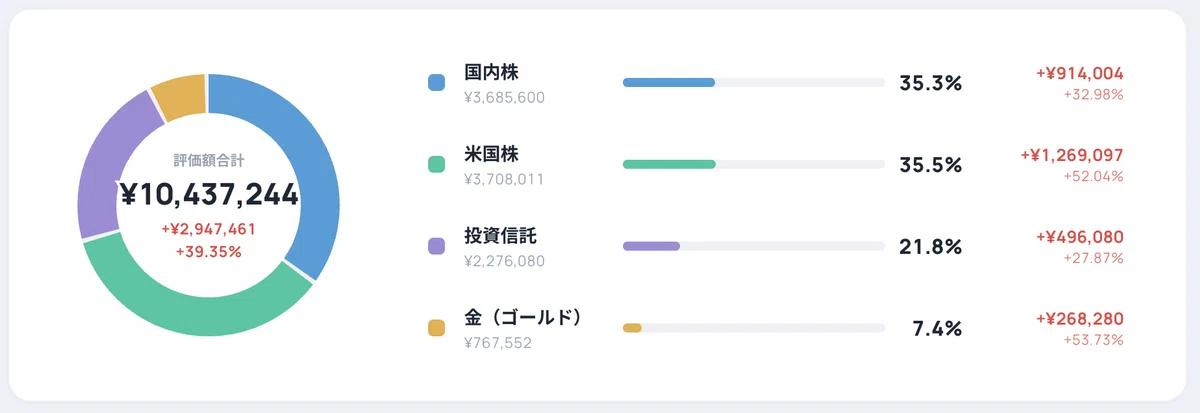
Task: Click the 国内株 allocation progress bar
Action: (754, 82)
